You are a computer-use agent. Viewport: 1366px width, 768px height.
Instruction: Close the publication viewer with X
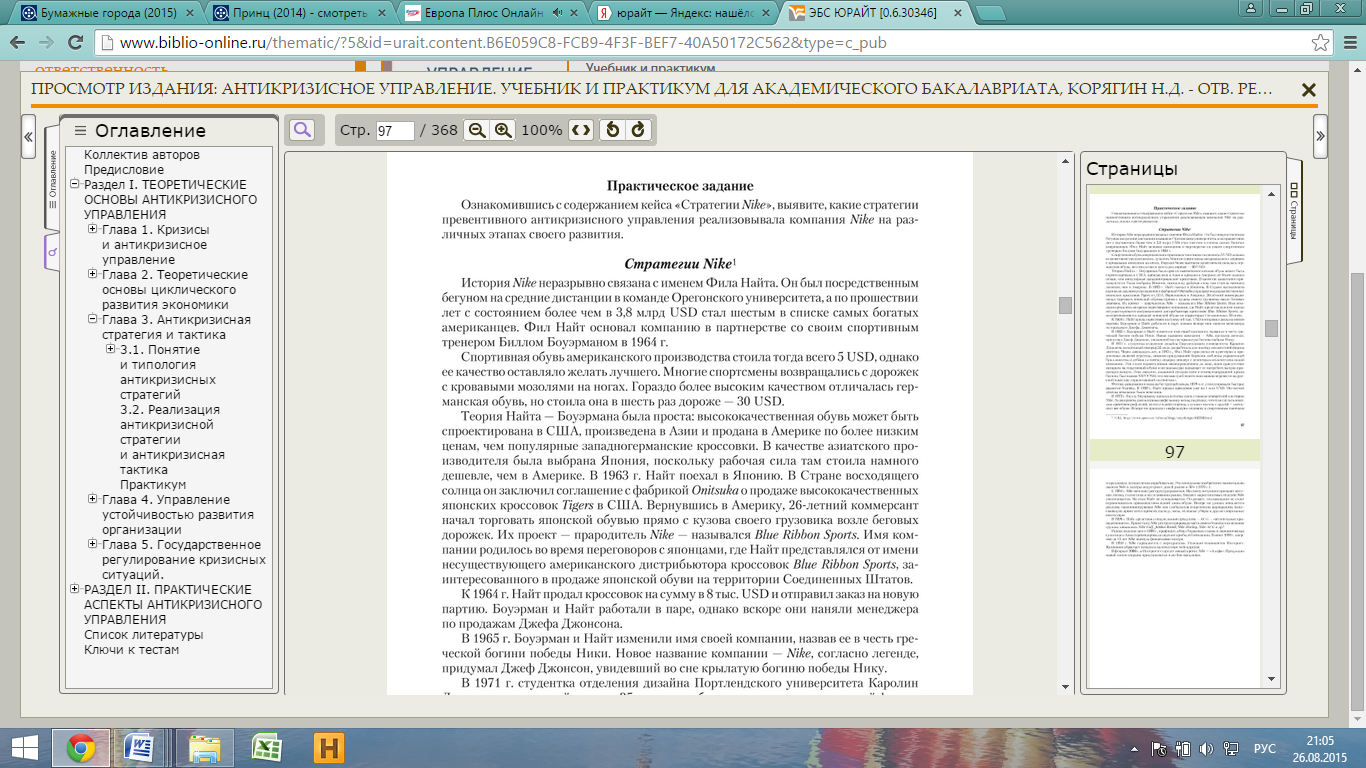pyautogui.click(x=1308, y=89)
